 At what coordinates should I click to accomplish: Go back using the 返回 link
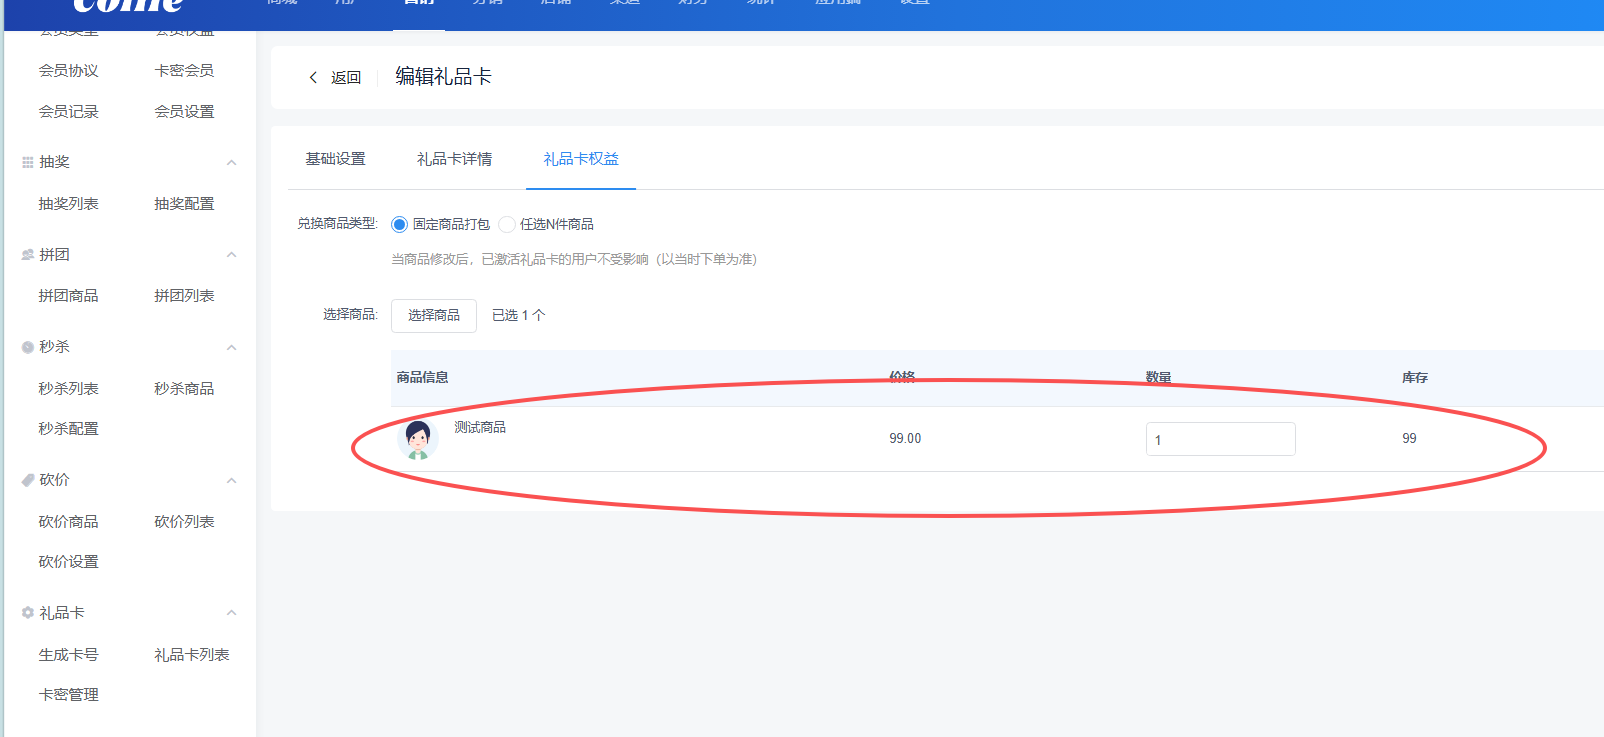[346, 77]
